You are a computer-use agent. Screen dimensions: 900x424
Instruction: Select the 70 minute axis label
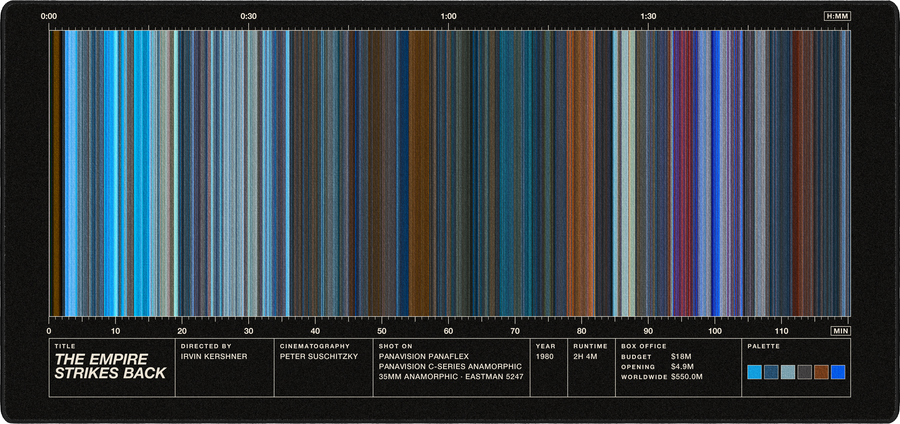point(515,331)
